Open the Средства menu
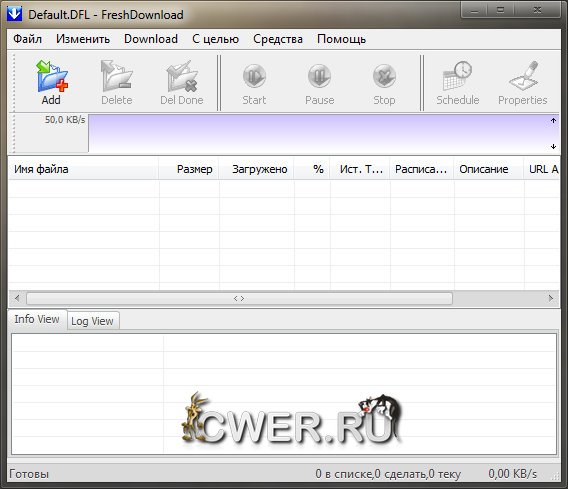568x489 pixels. tap(278, 39)
